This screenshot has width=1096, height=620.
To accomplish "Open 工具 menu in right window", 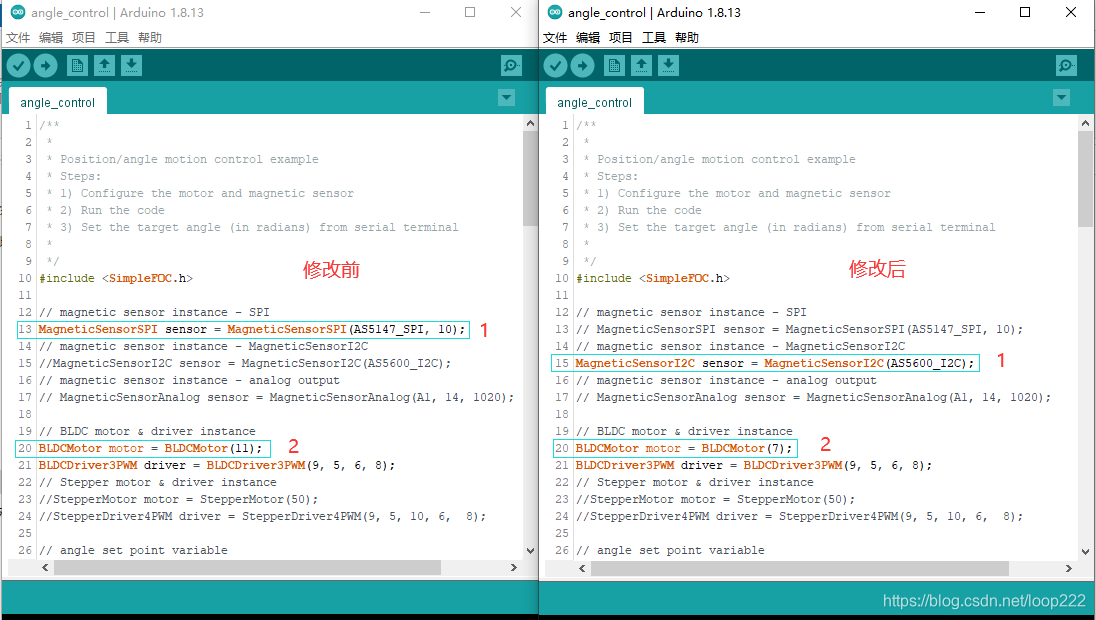I will pos(654,38).
